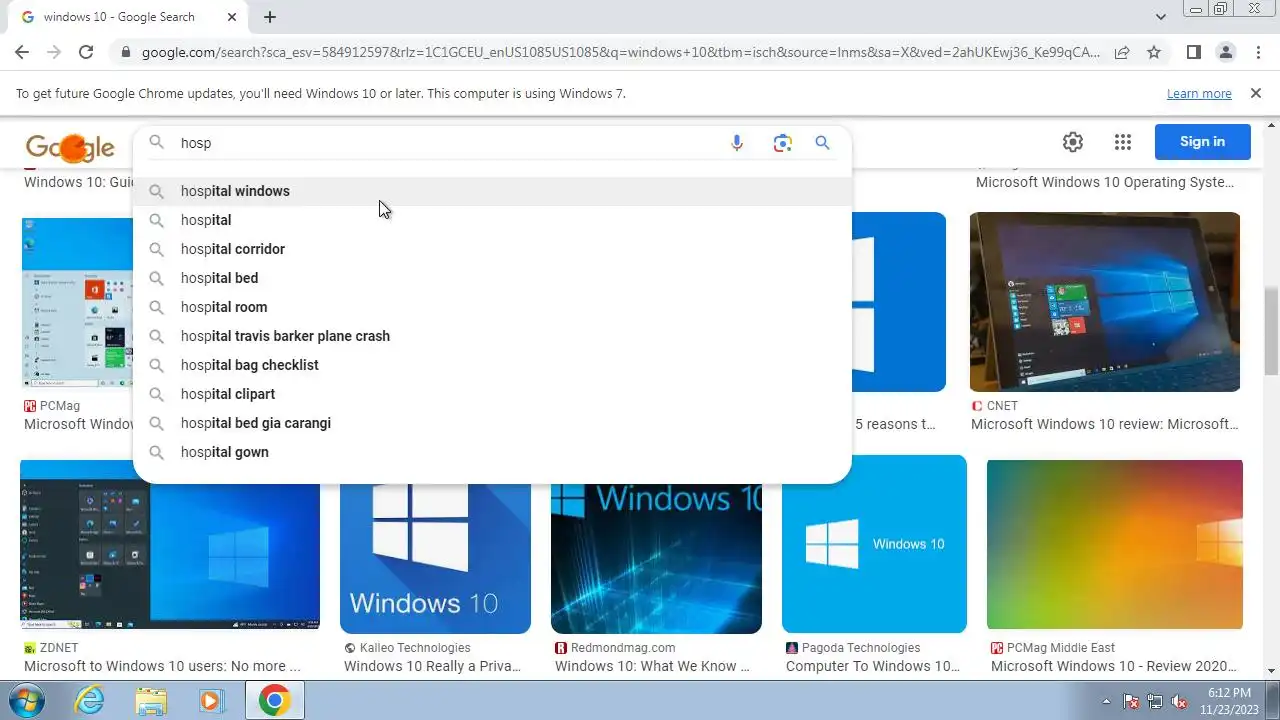Bookmark this tab with star icon
Viewport: 1280px width, 720px height.
tap(1154, 52)
